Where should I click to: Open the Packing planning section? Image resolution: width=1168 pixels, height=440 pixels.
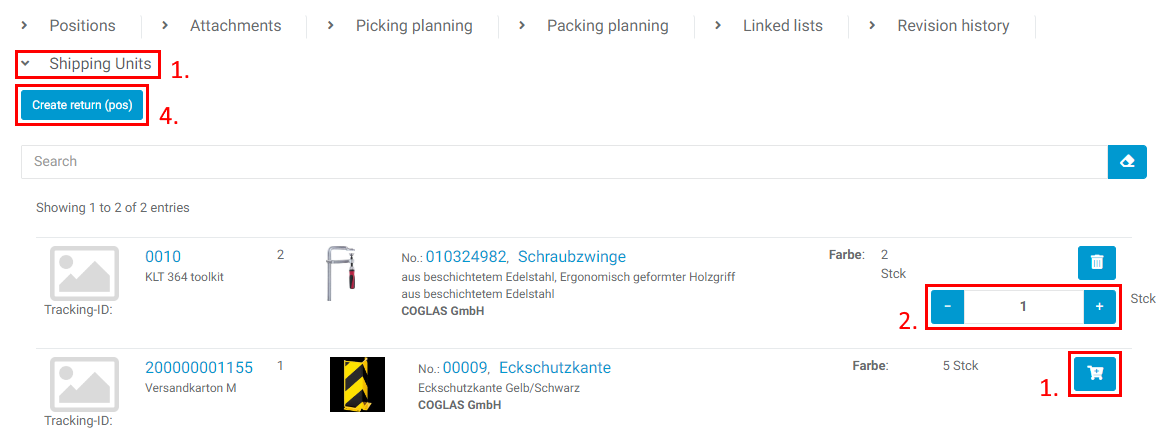pyautogui.click(x=594, y=26)
